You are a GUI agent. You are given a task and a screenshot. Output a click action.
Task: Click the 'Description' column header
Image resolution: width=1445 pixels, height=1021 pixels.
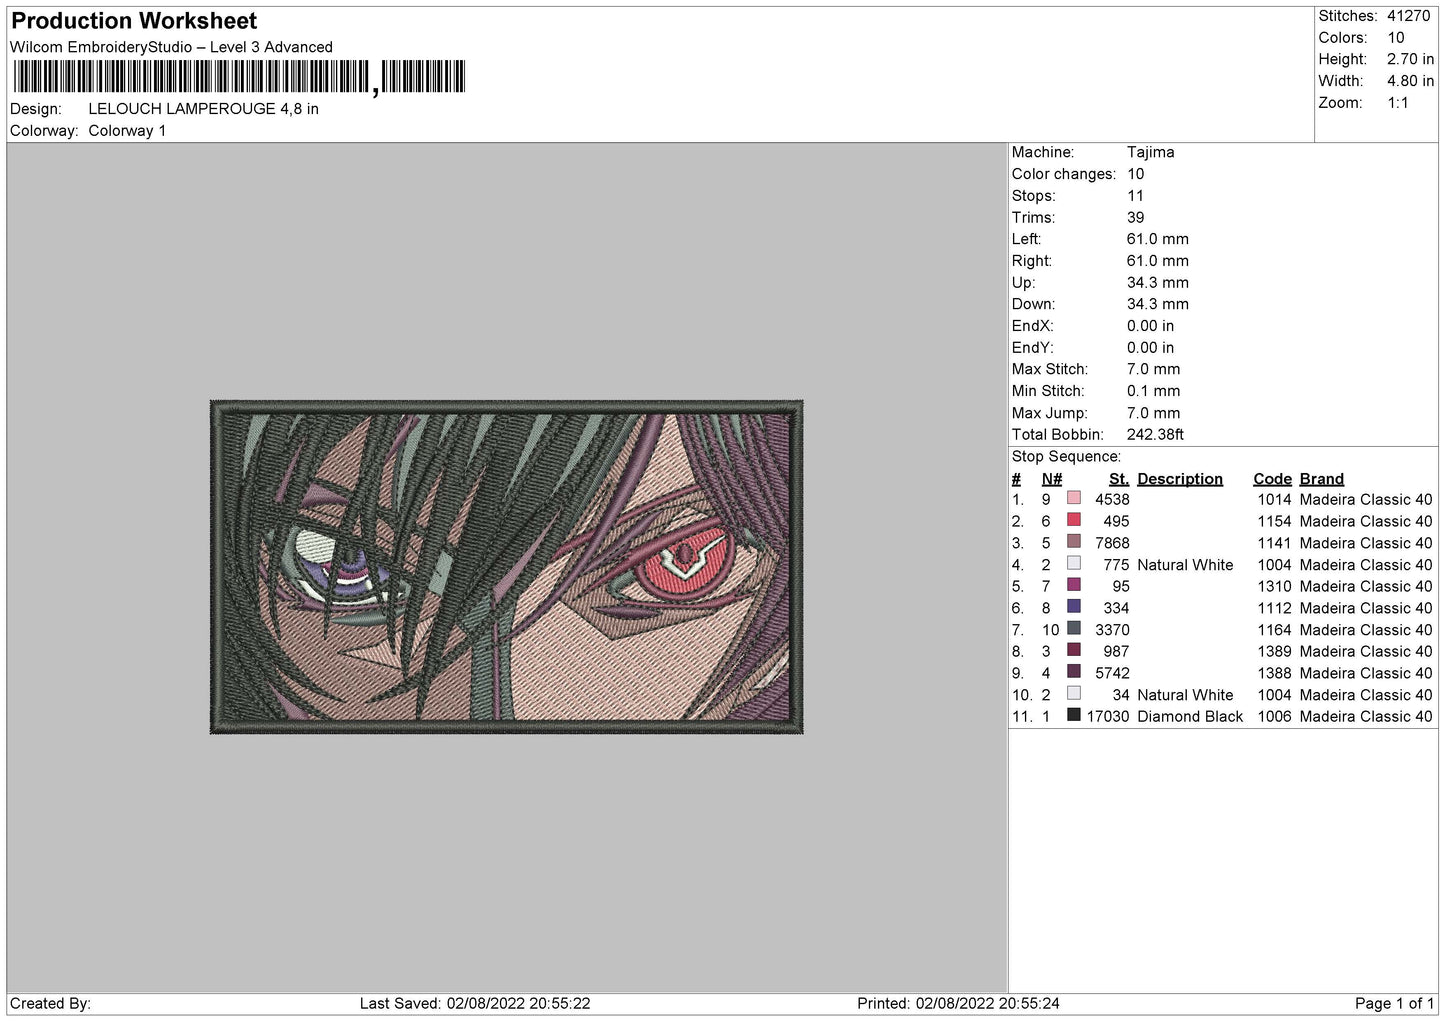[x=1180, y=479]
